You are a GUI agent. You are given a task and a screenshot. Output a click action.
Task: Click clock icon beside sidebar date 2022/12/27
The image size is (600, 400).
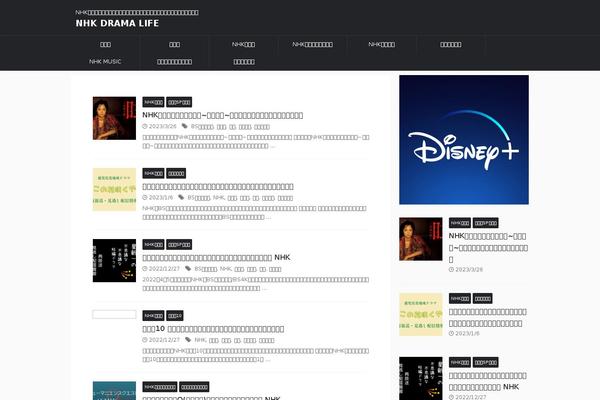click(x=451, y=397)
